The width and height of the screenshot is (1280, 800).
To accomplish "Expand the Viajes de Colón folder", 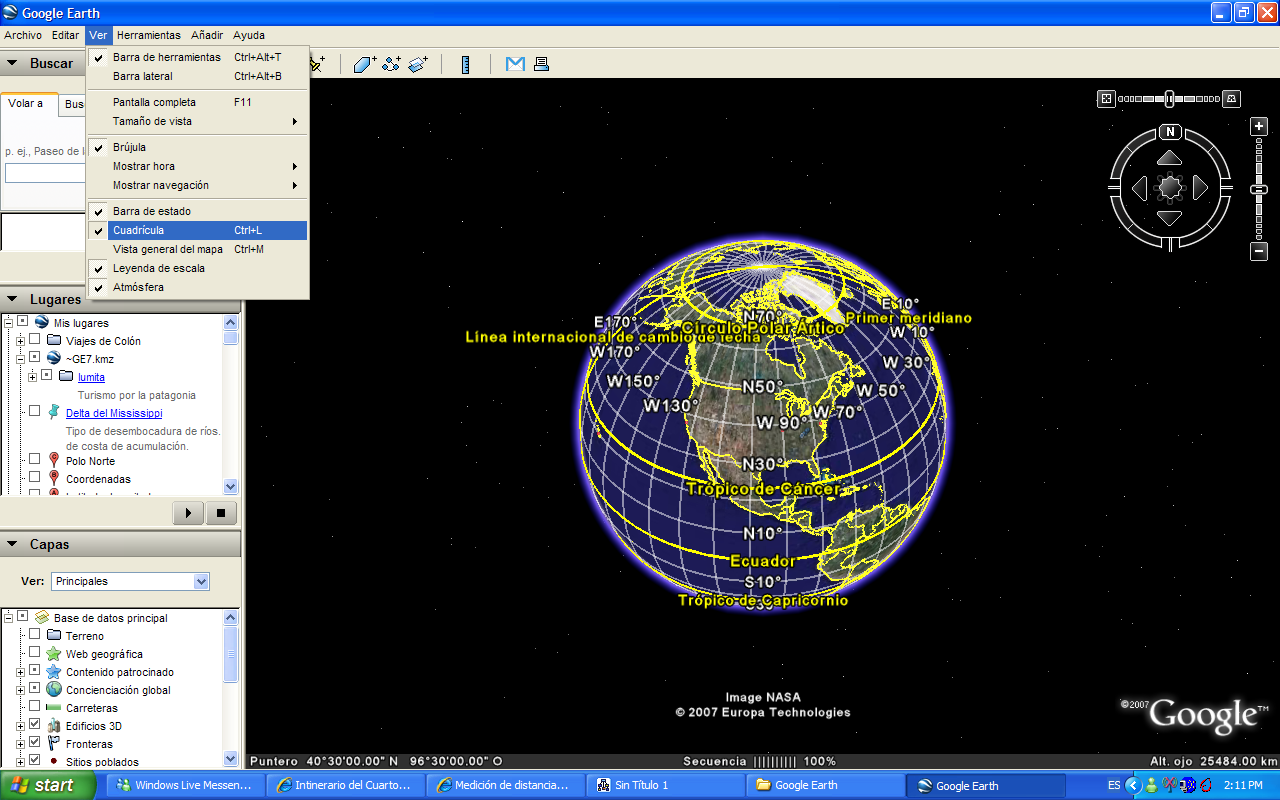I will click(20, 341).
